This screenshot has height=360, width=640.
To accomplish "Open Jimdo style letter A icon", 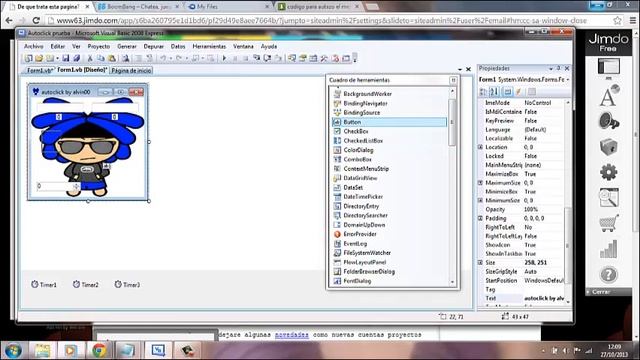I will pyautogui.click(x=608, y=96).
